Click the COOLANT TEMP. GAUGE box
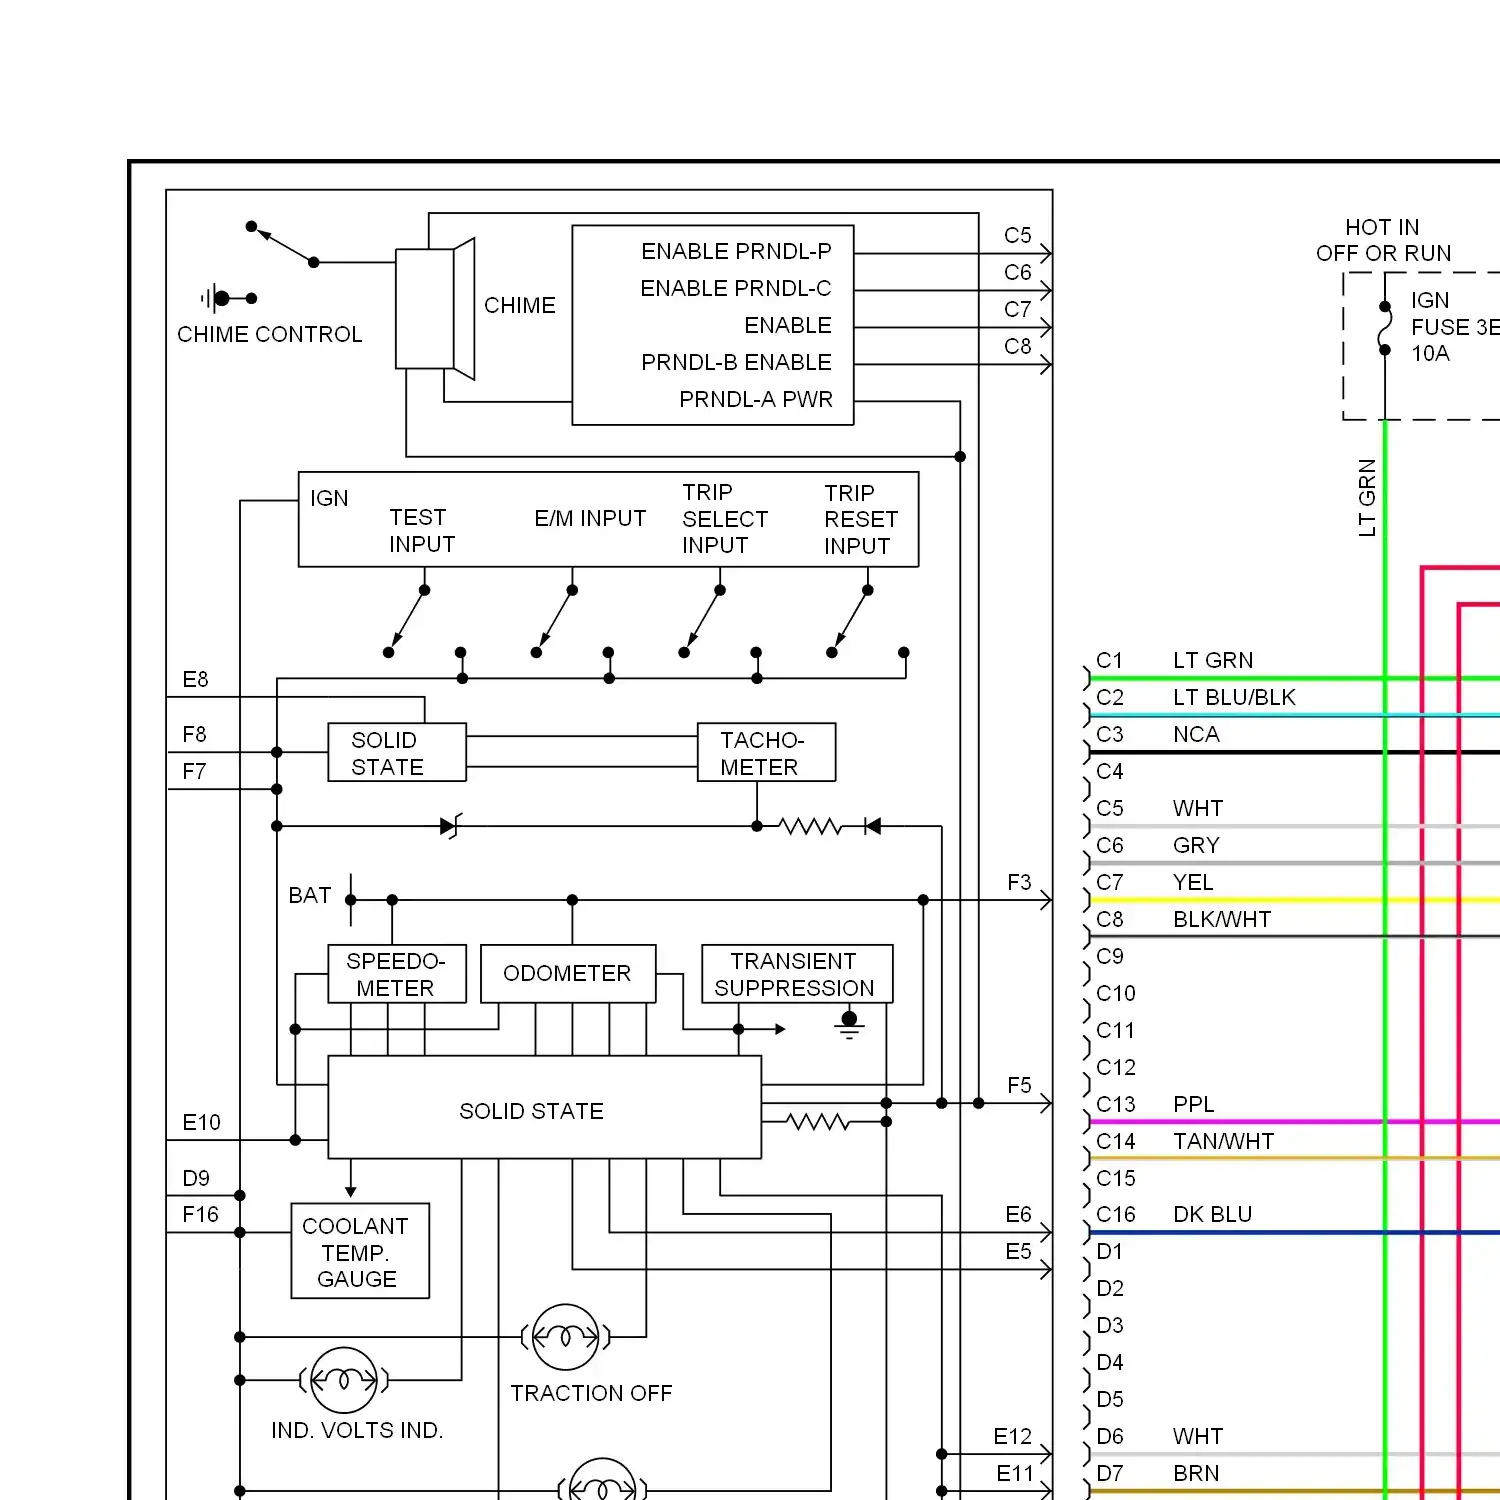Viewport: 1500px width, 1500px height. click(360, 1251)
